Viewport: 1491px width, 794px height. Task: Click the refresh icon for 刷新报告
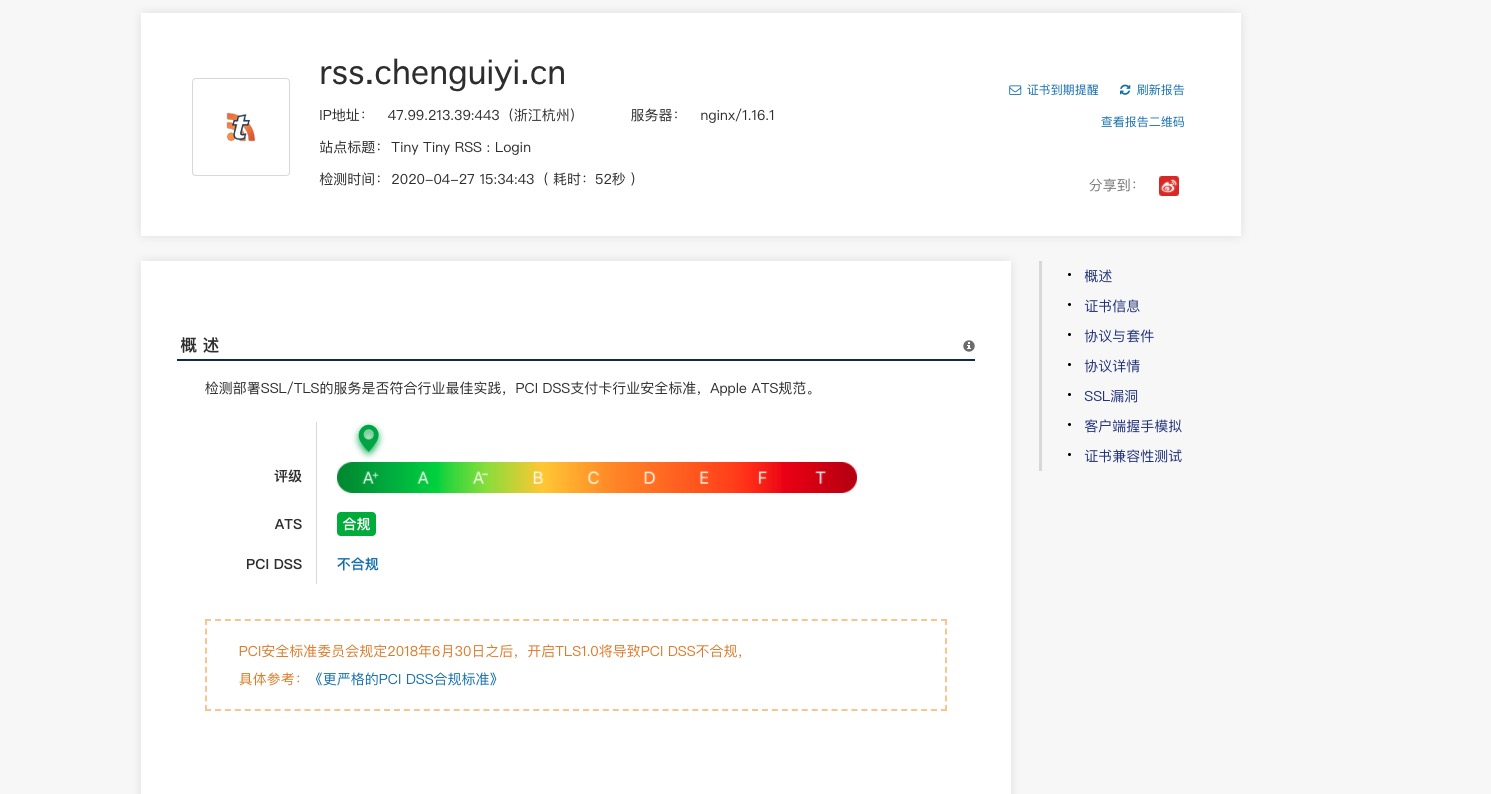pyautogui.click(x=1125, y=90)
